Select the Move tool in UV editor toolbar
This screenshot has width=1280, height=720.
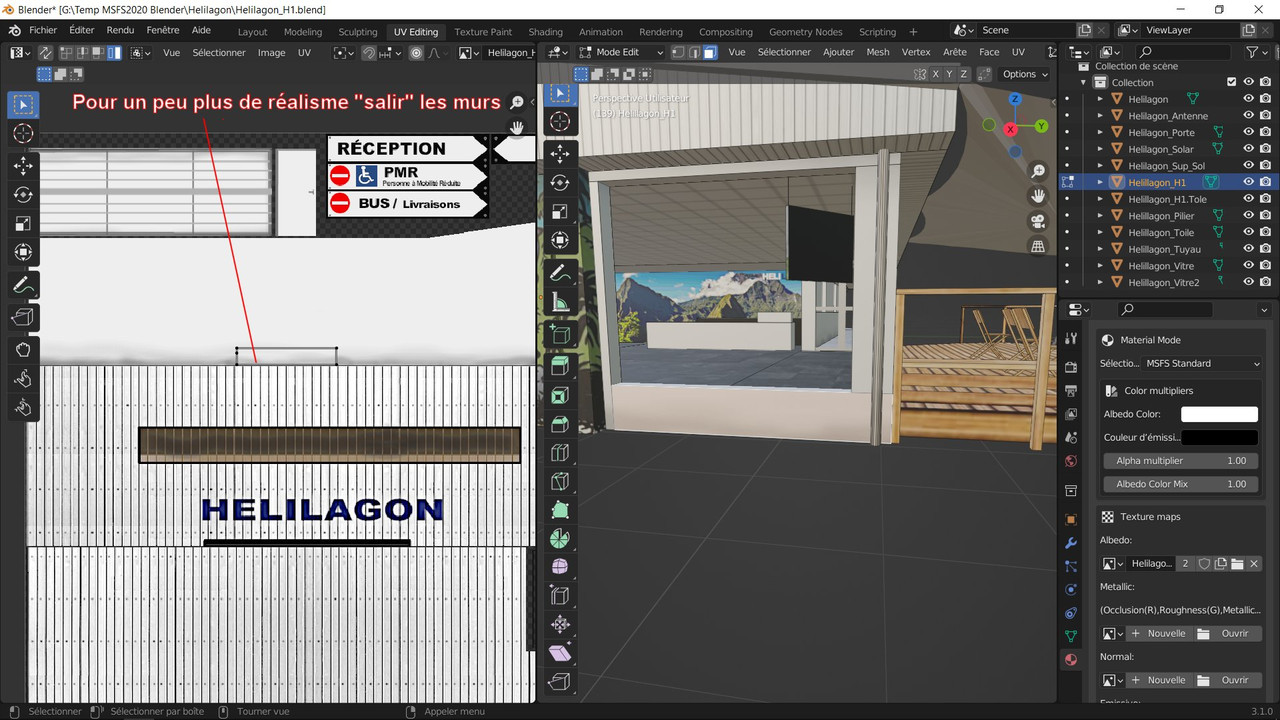point(23,165)
